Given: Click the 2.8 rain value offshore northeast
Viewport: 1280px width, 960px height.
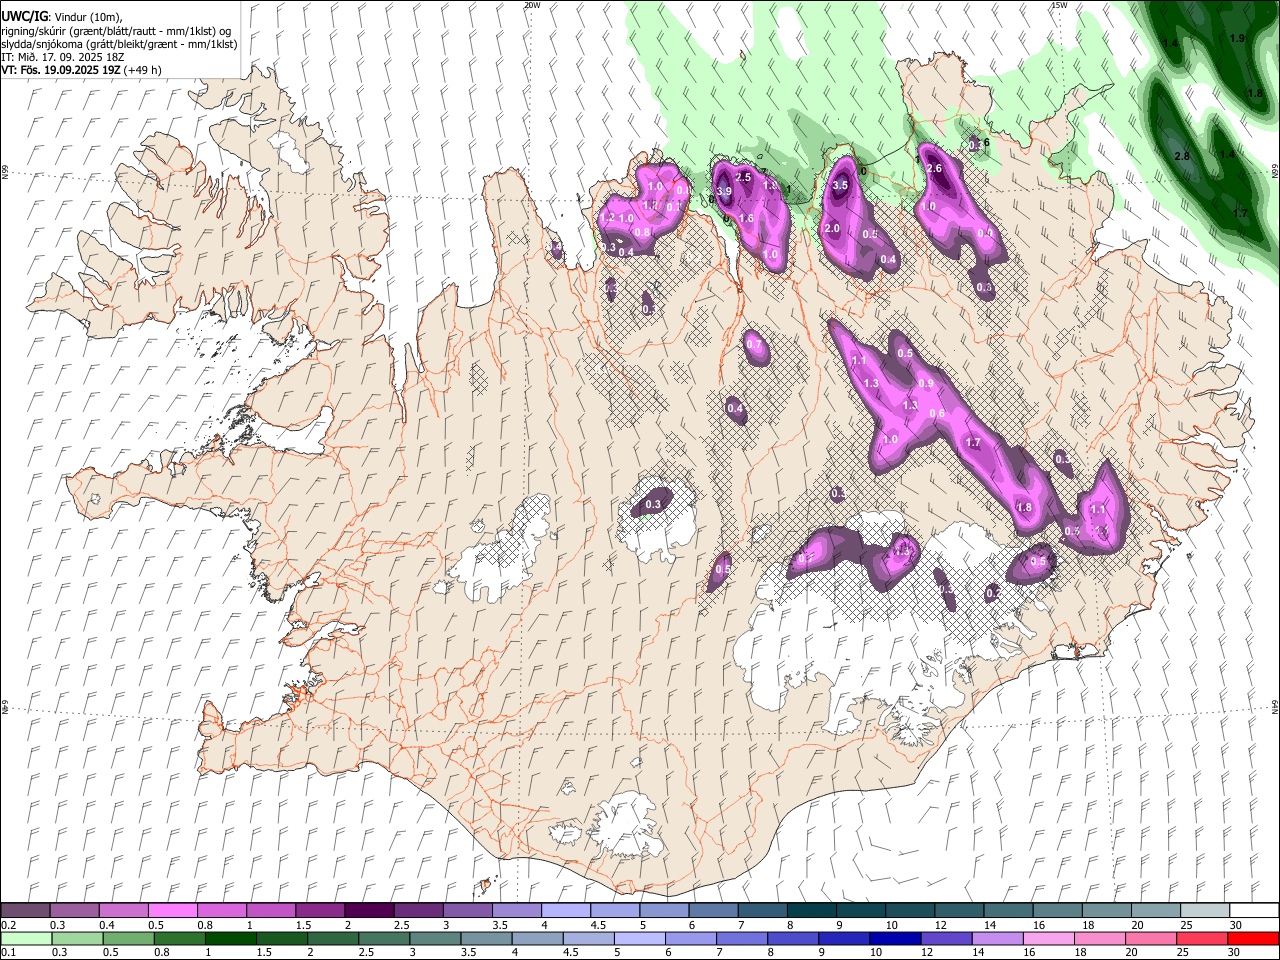Looking at the screenshot, I should [x=1182, y=157].
